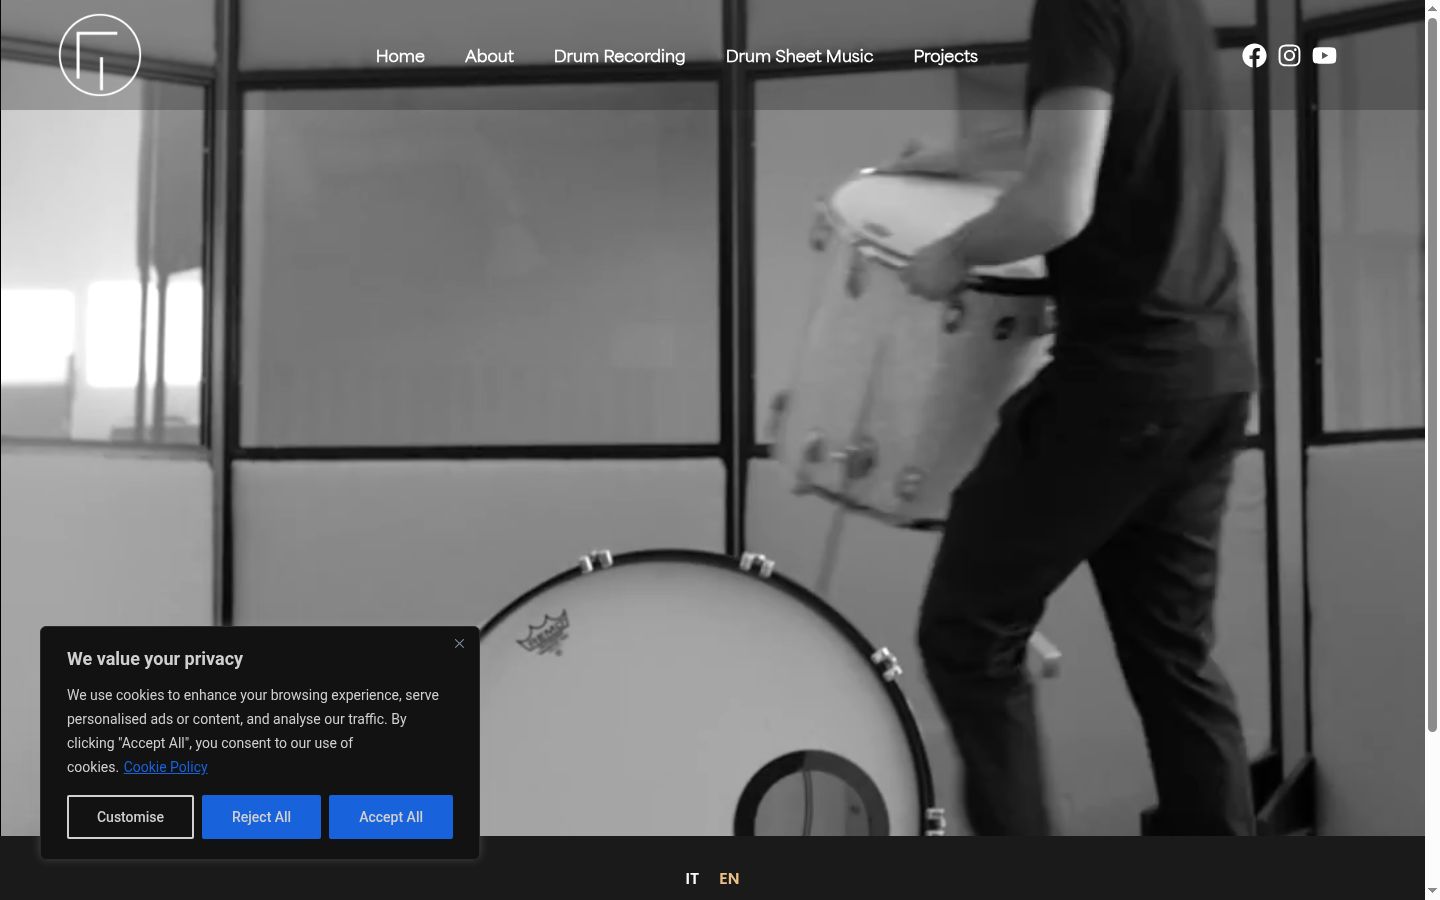The height and width of the screenshot is (900, 1440).
Task: Close the cookie privacy banner
Action: coord(459,643)
